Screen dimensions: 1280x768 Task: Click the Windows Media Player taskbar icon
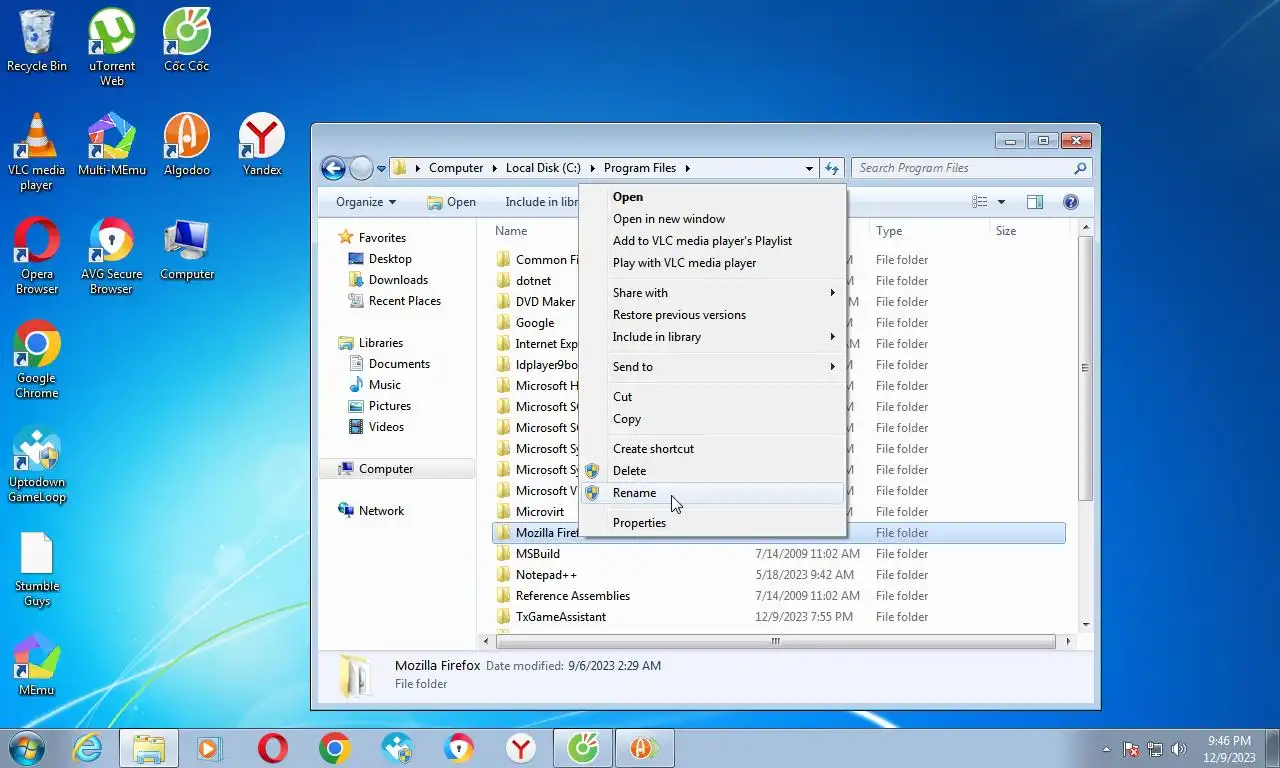click(209, 748)
